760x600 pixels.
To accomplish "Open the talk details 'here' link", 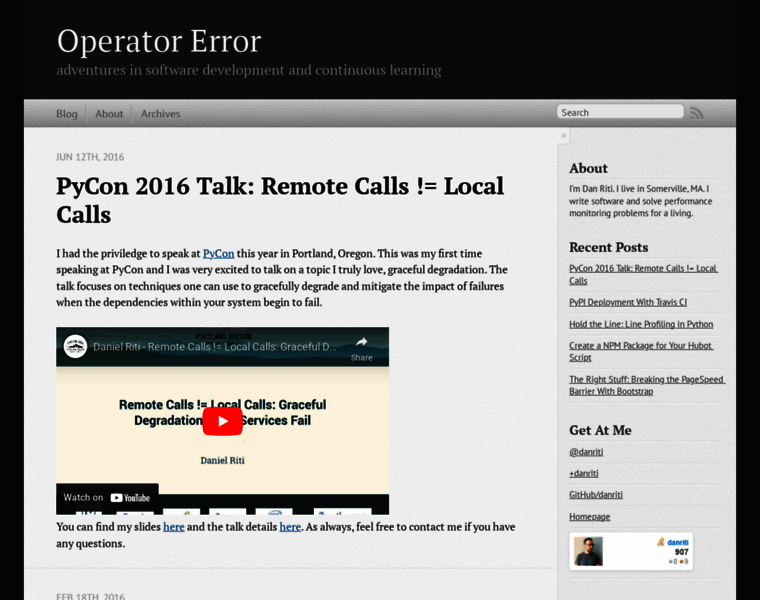I will pos(290,527).
